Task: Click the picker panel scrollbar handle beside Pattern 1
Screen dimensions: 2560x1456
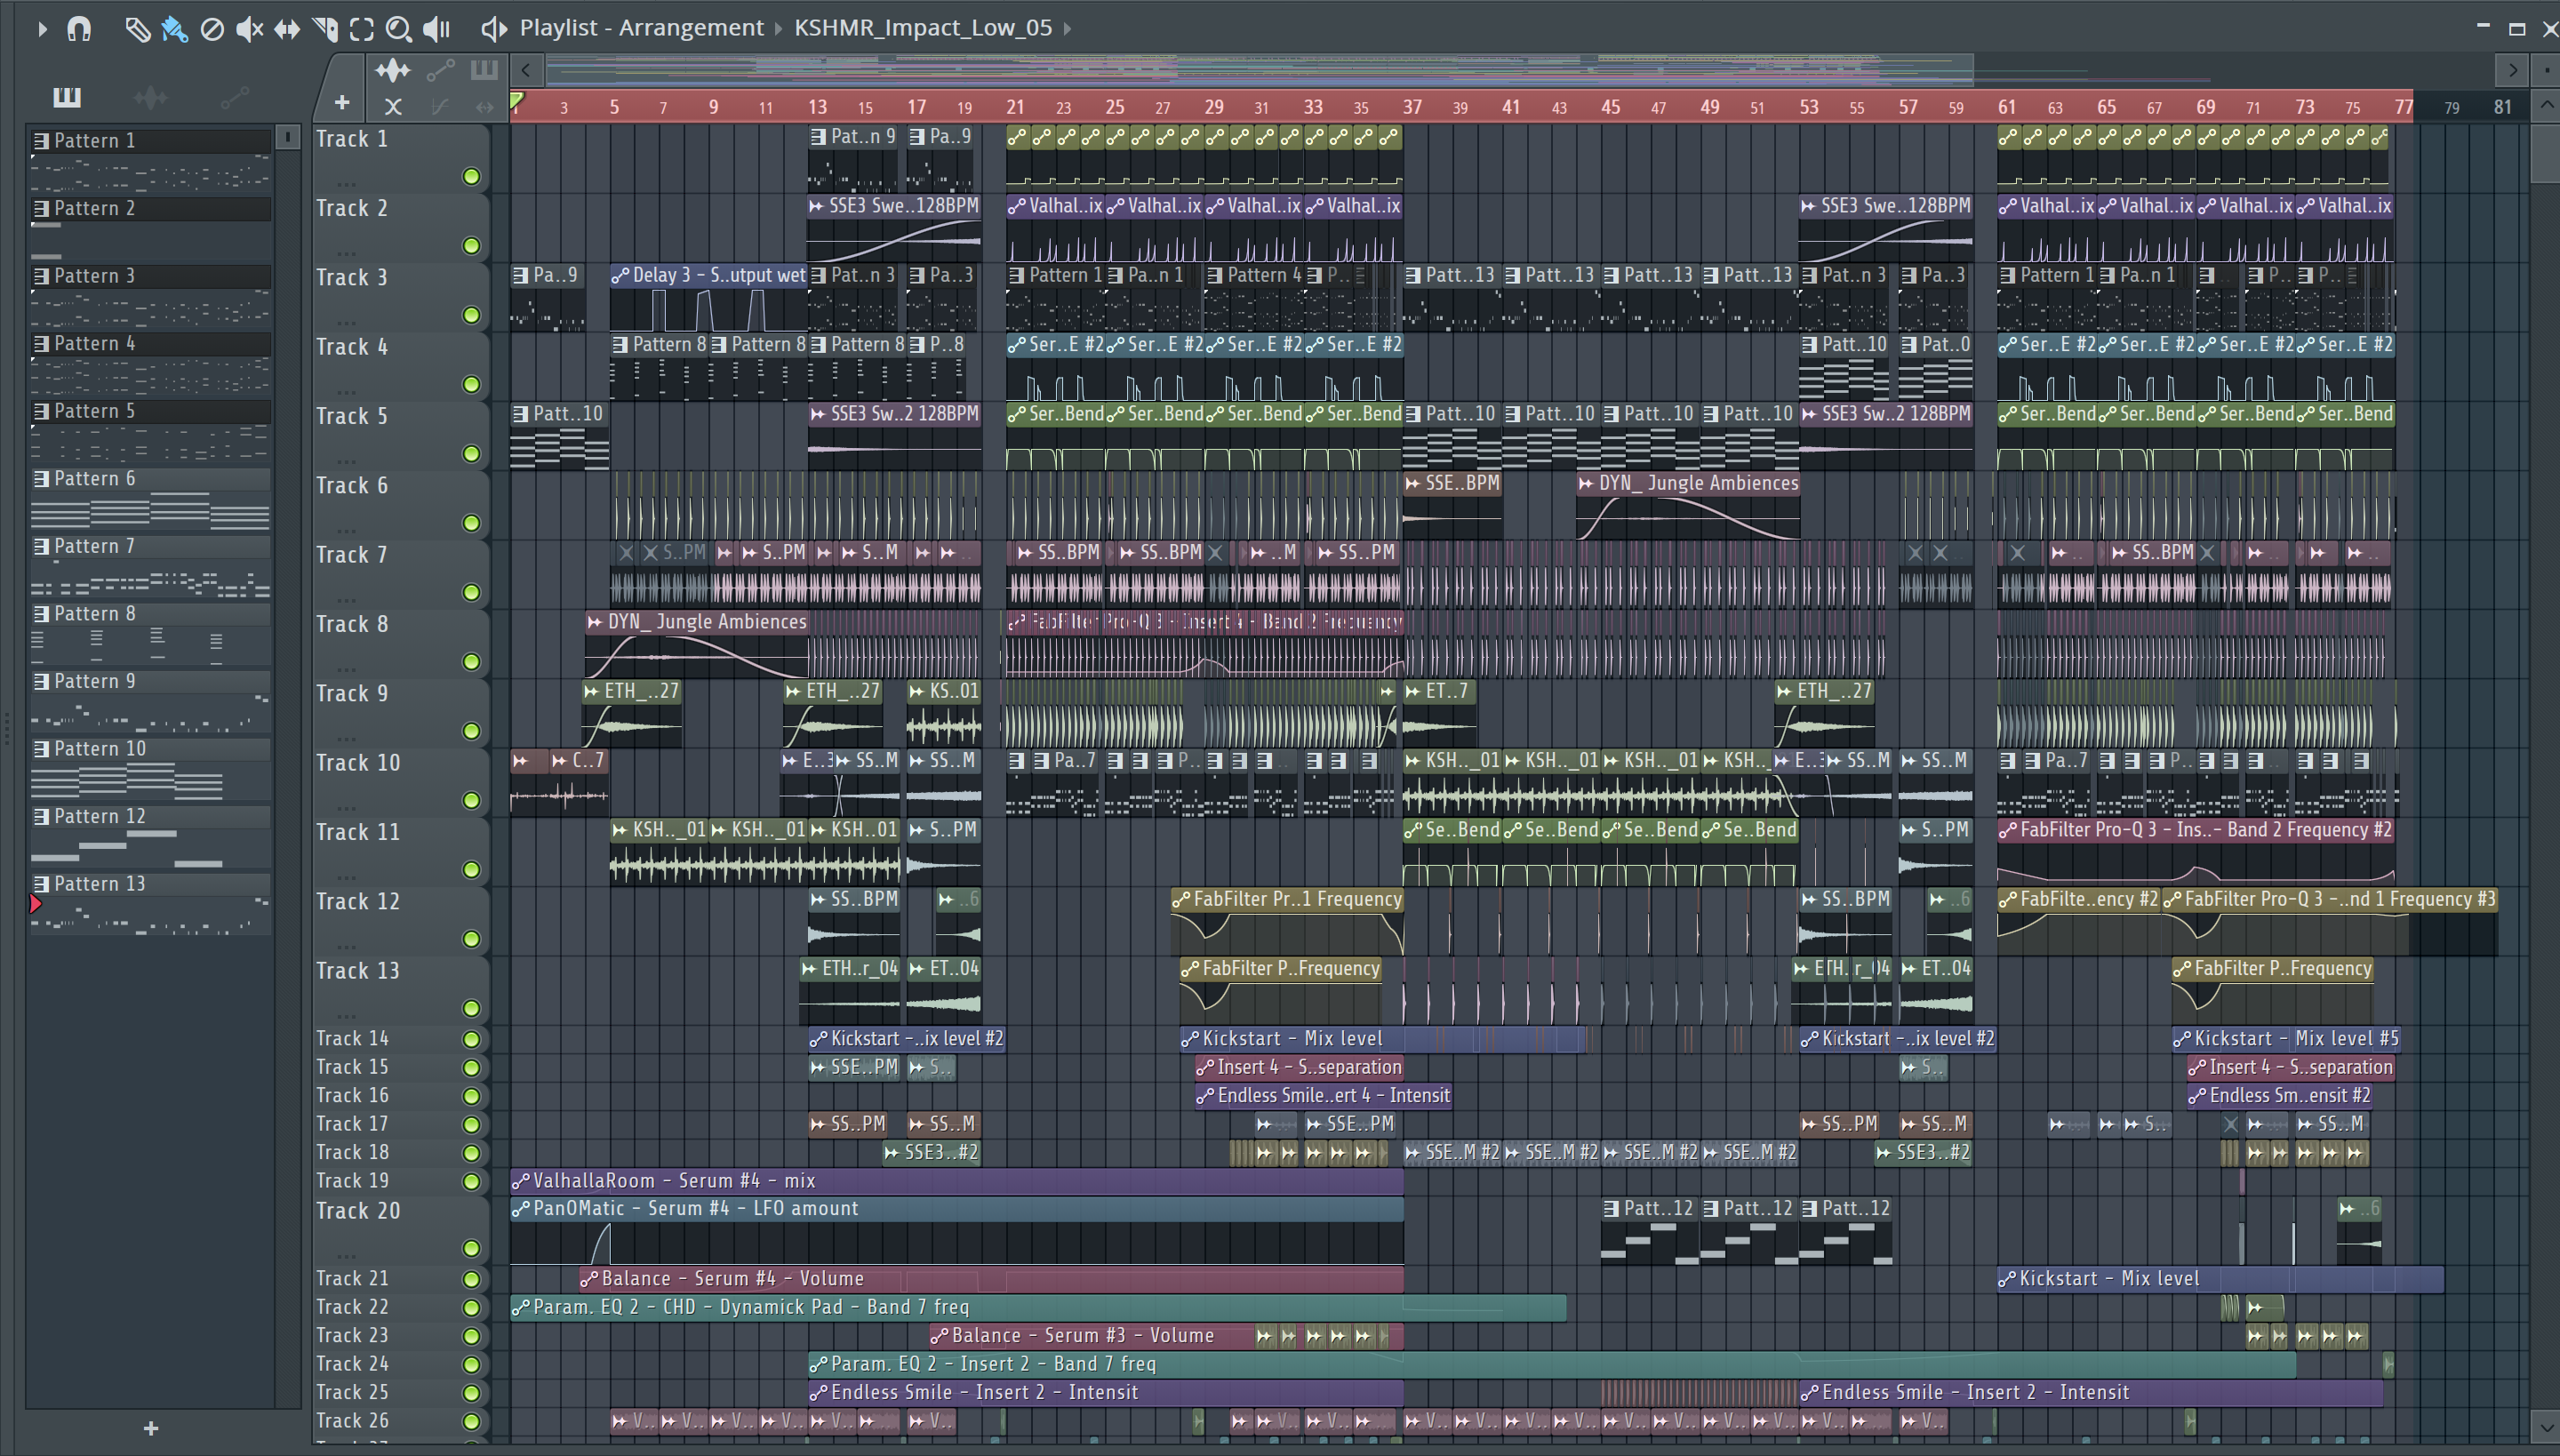Action: tap(287, 137)
